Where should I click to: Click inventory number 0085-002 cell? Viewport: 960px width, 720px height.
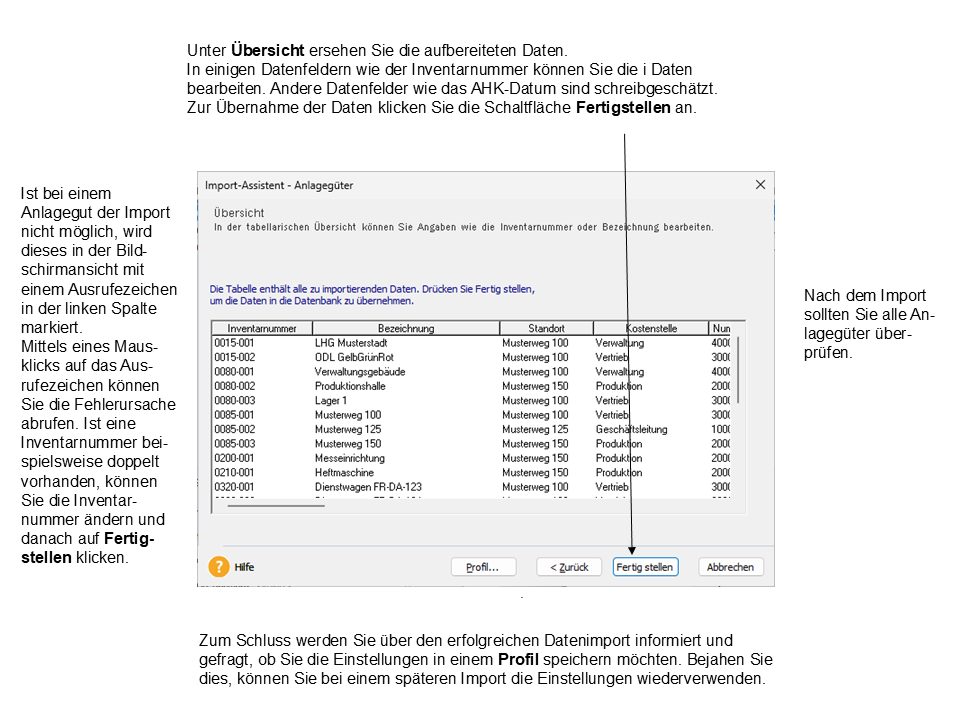pos(235,429)
